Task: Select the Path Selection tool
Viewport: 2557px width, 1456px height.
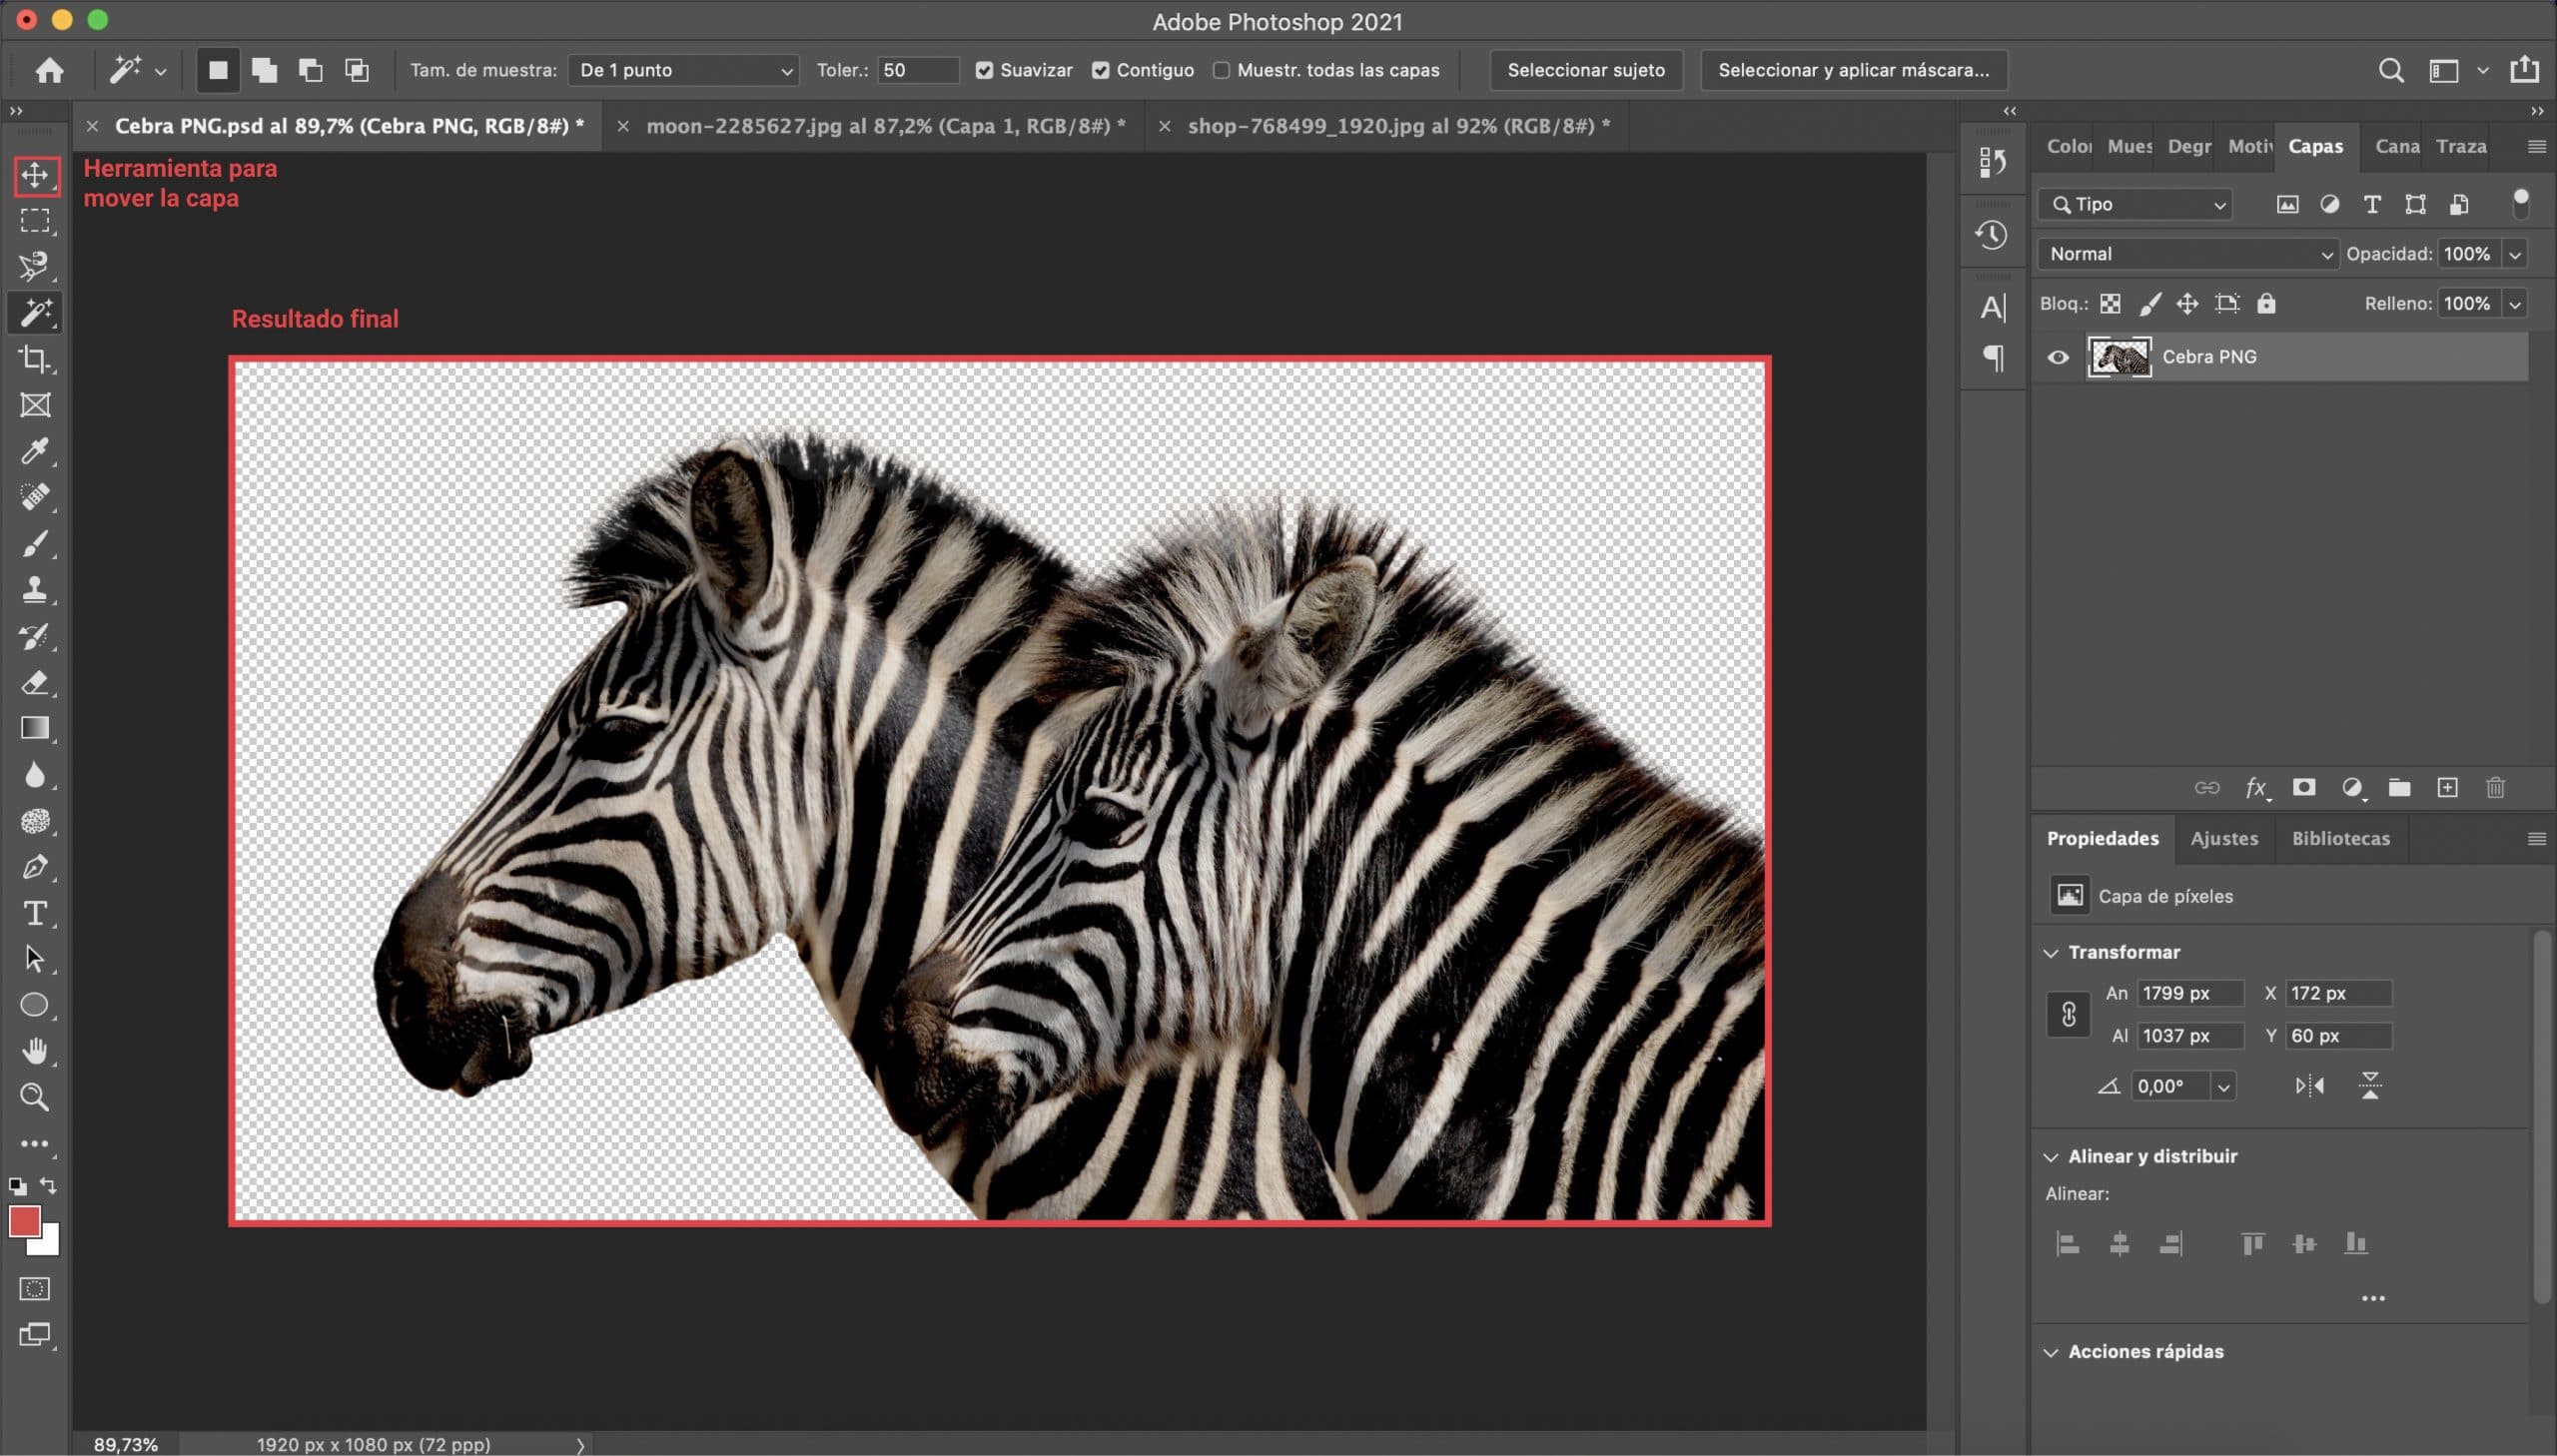Action: 35,959
